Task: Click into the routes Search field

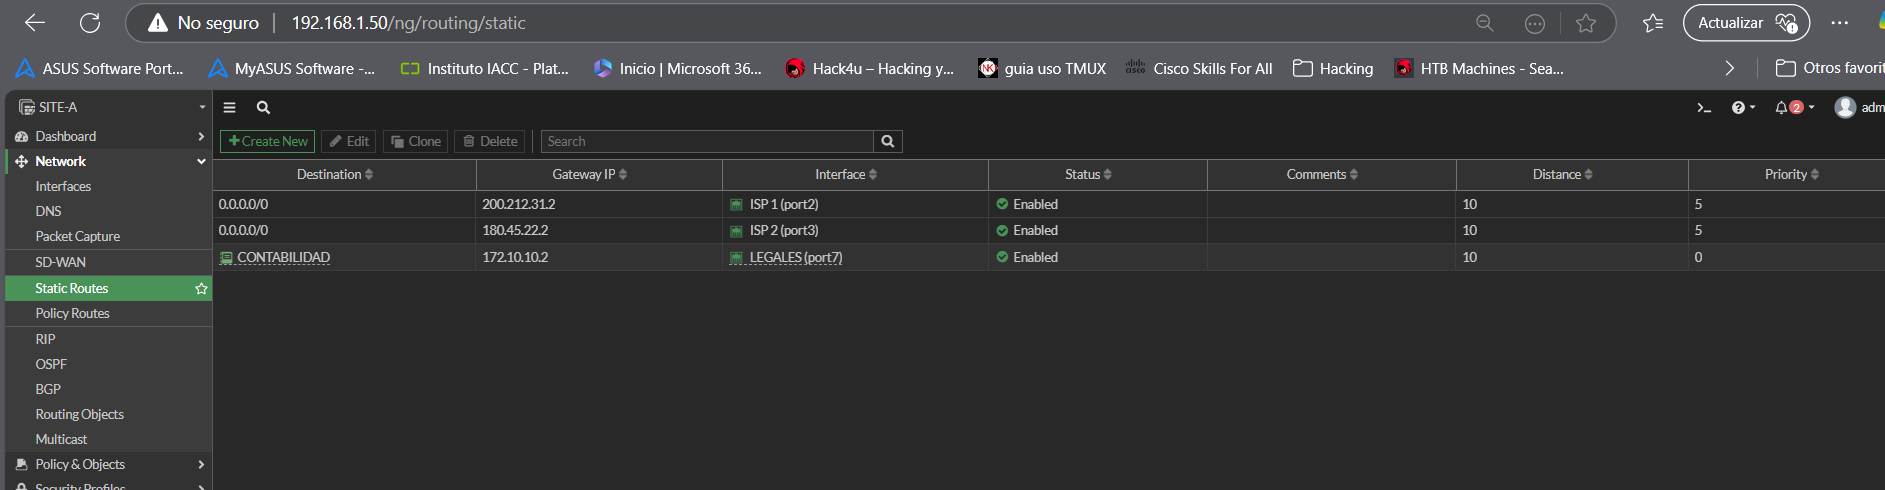Action: (706, 142)
